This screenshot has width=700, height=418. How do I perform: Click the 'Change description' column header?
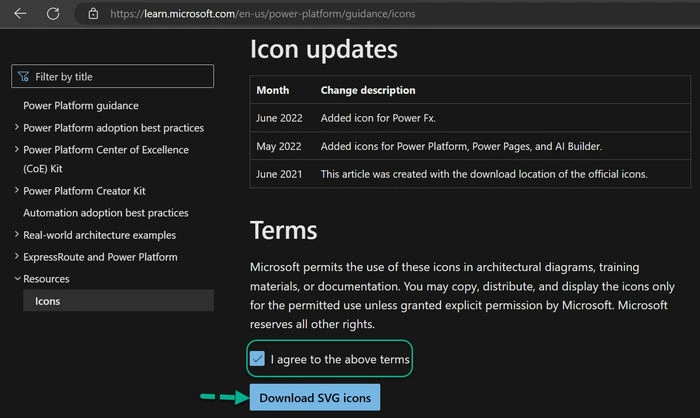[368, 90]
